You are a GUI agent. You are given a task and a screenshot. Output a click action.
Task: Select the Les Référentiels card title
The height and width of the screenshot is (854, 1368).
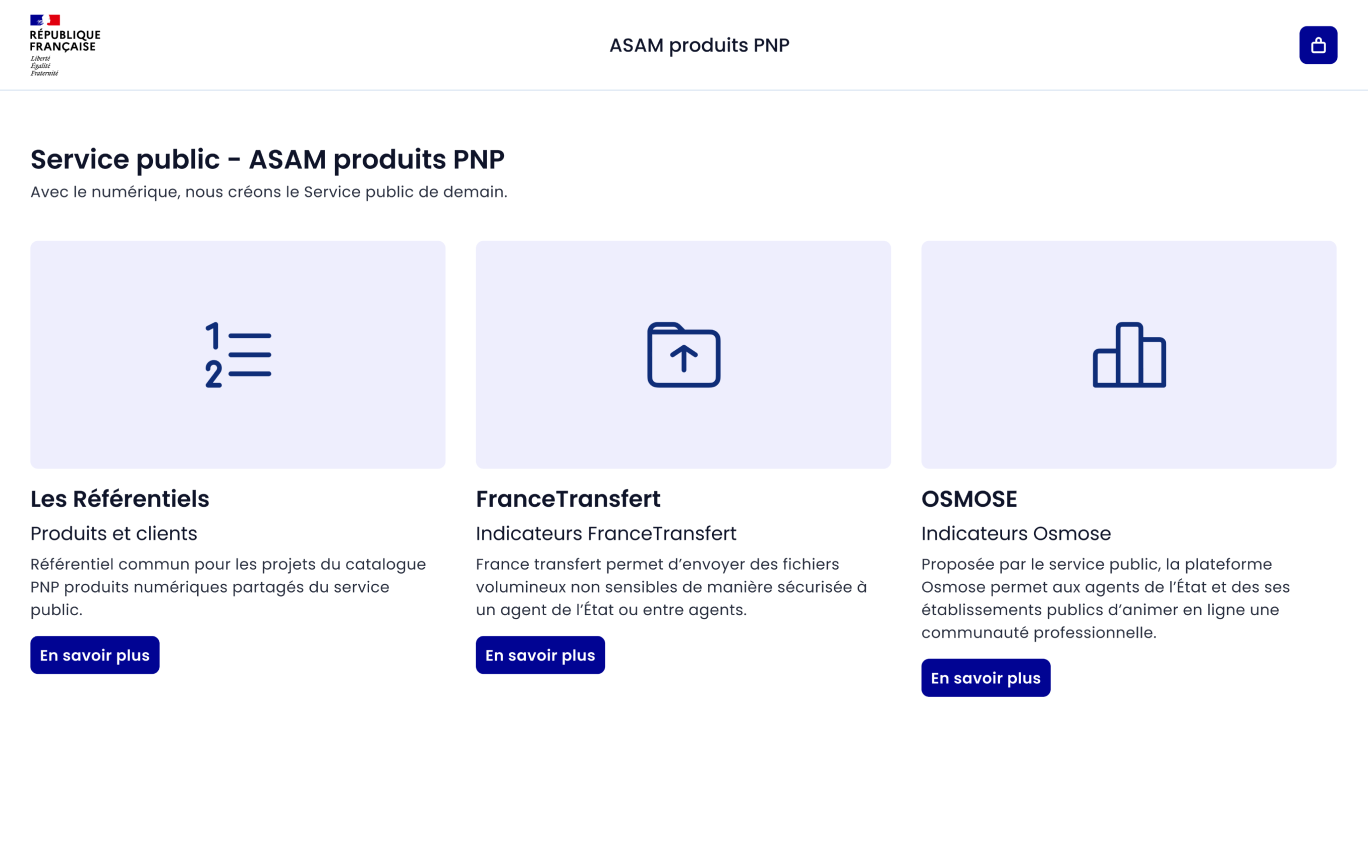(120, 498)
